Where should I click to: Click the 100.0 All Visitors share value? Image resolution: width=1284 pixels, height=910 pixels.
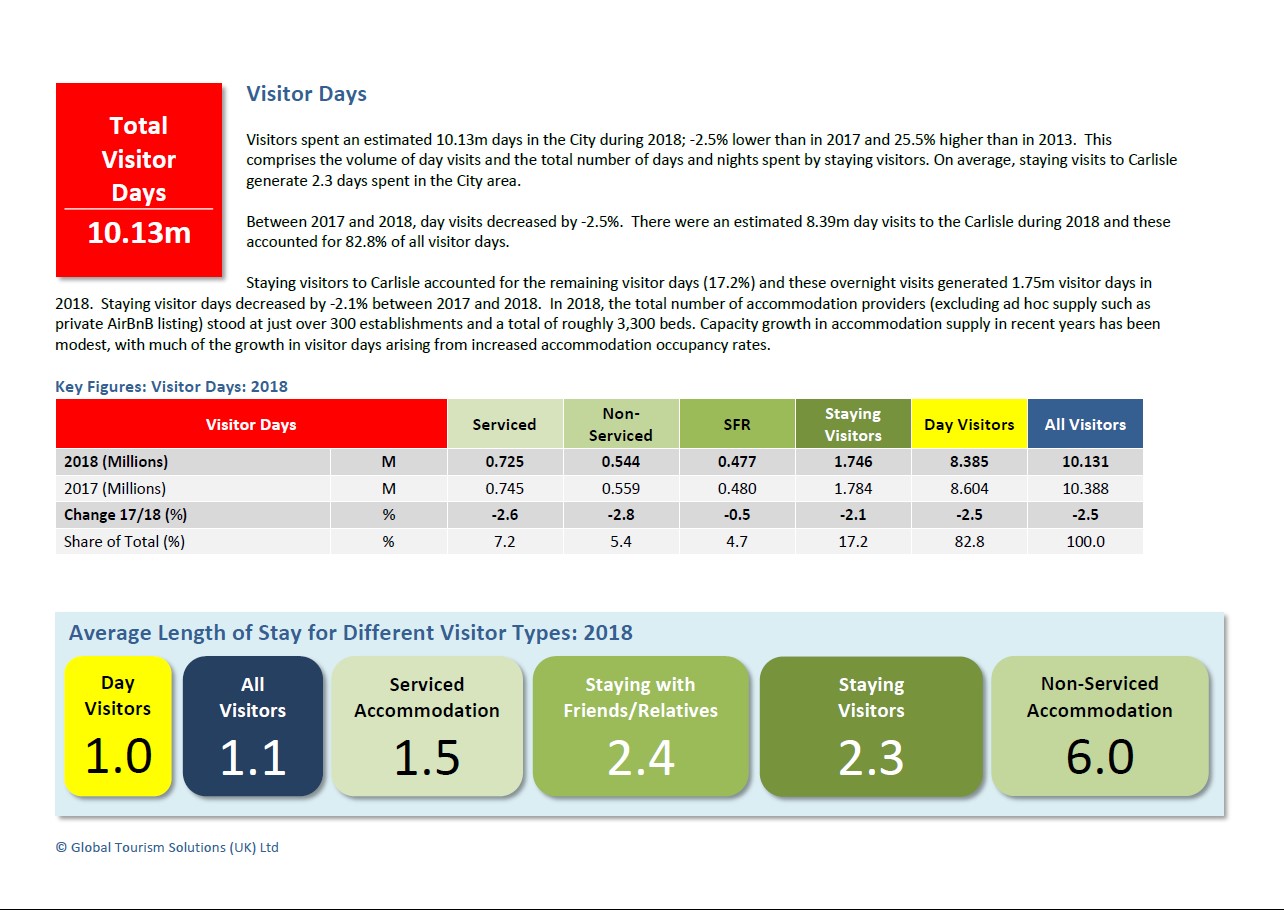pyautogui.click(x=1084, y=541)
